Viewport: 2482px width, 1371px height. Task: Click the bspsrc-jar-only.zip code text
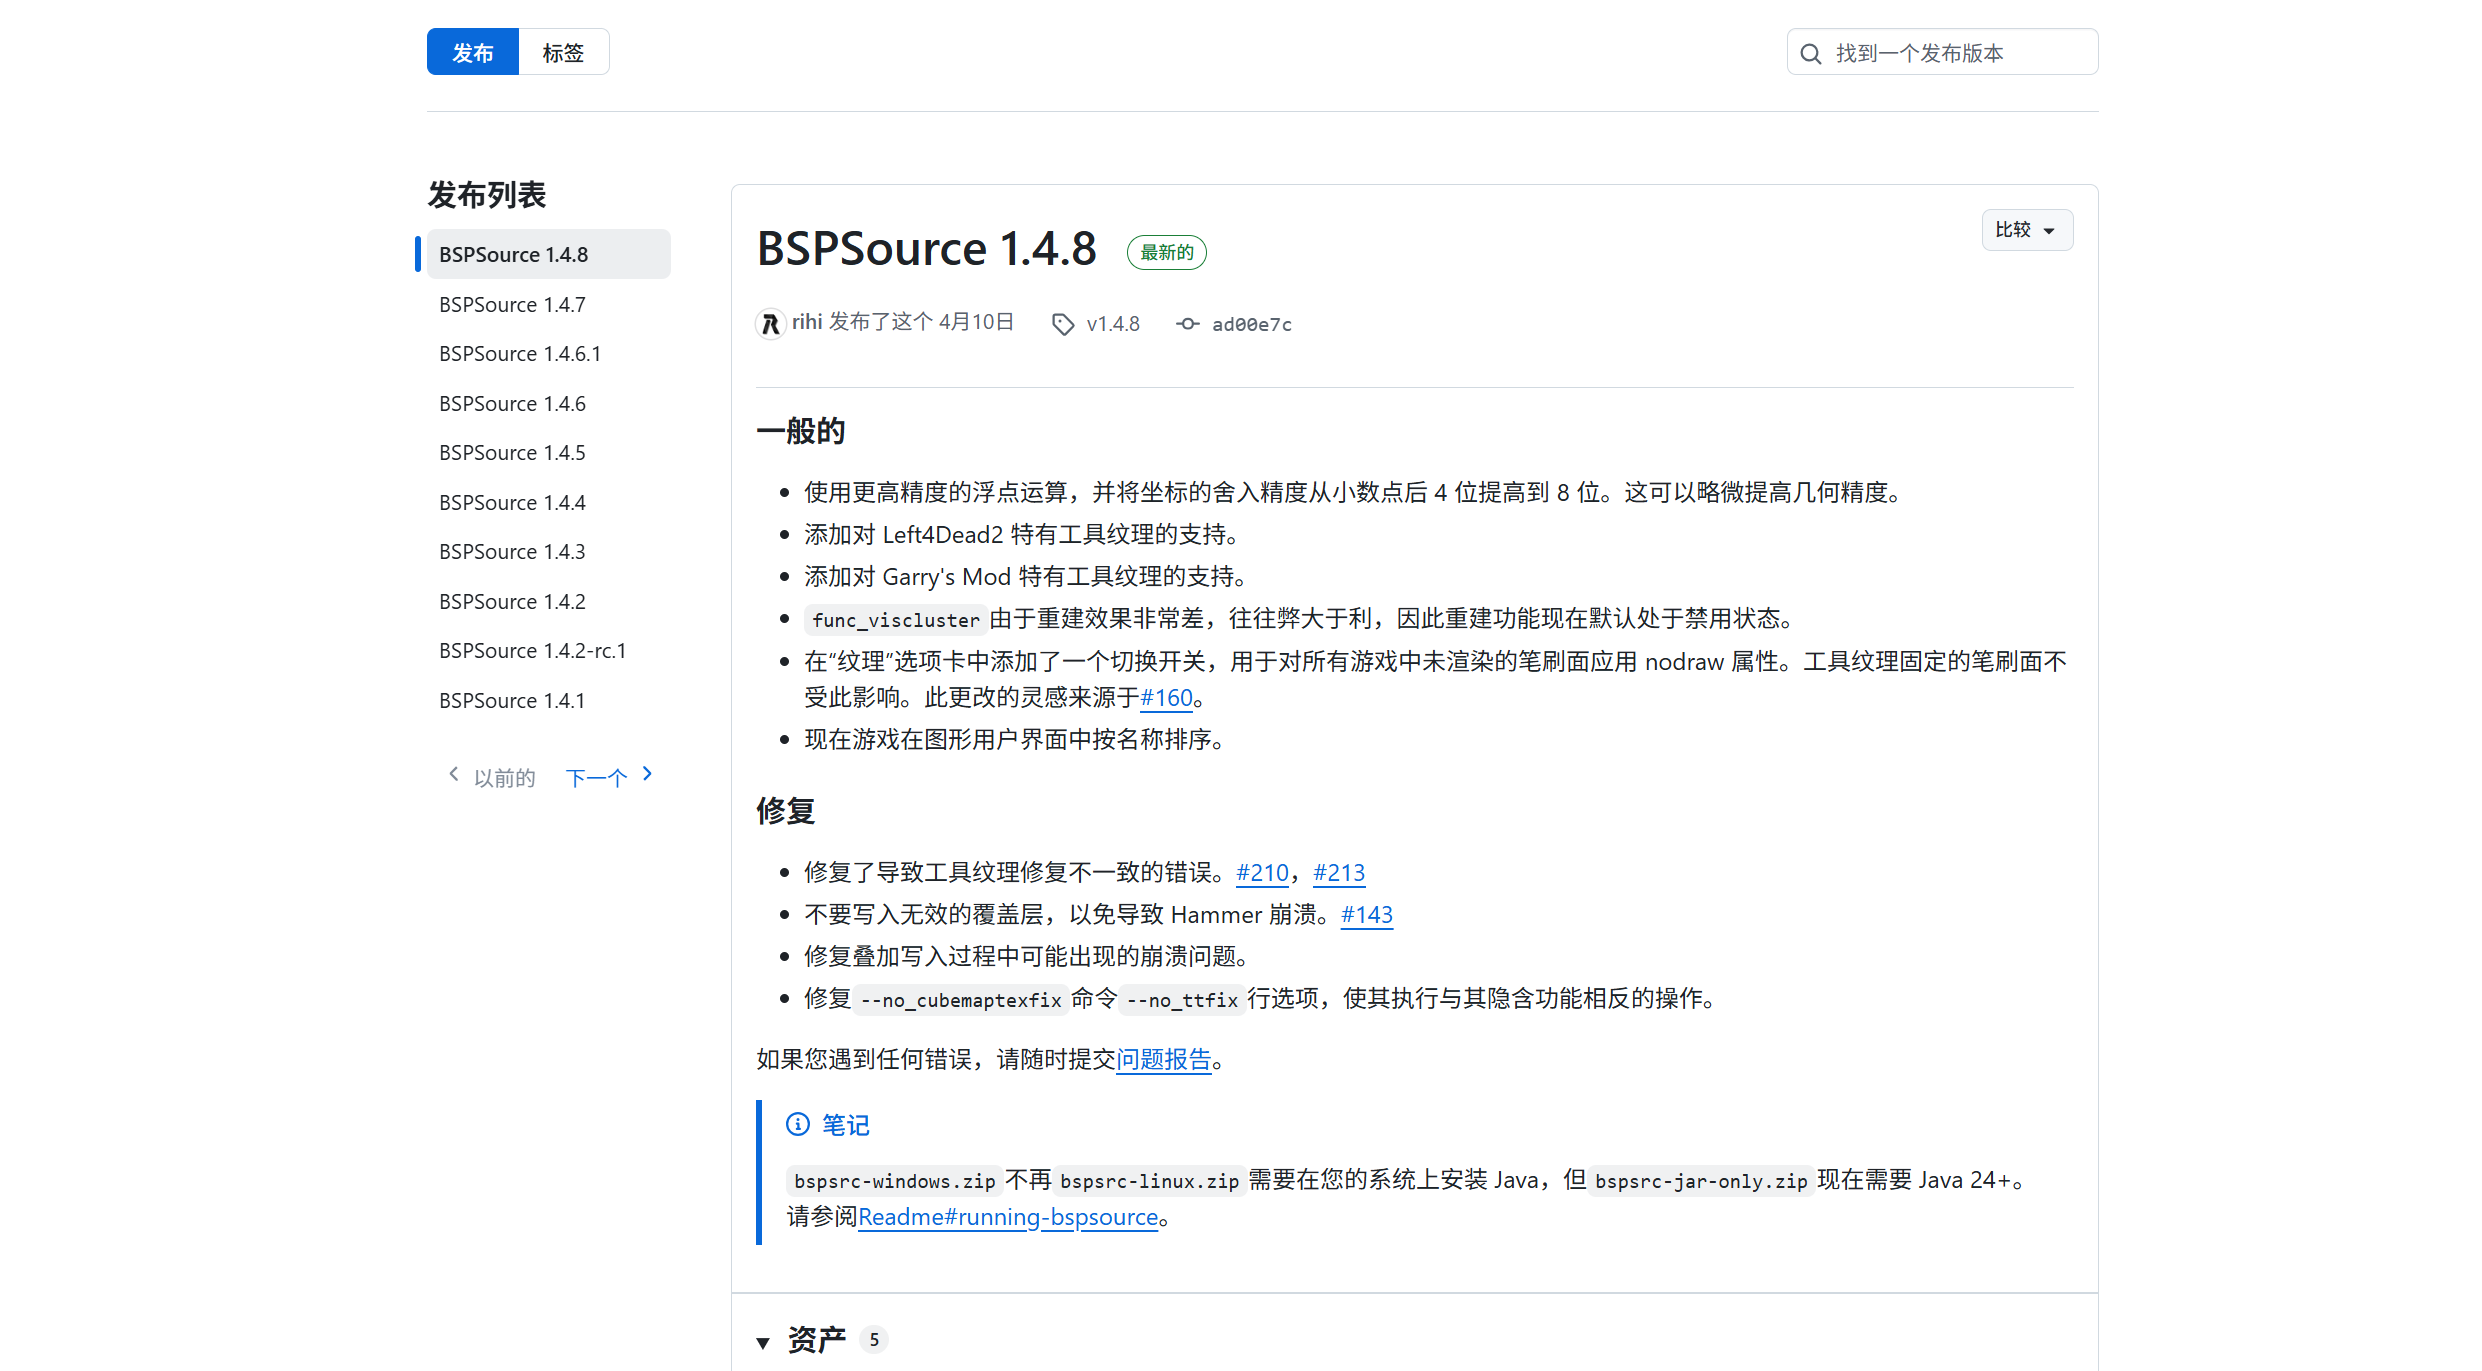coord(1701,1182)
